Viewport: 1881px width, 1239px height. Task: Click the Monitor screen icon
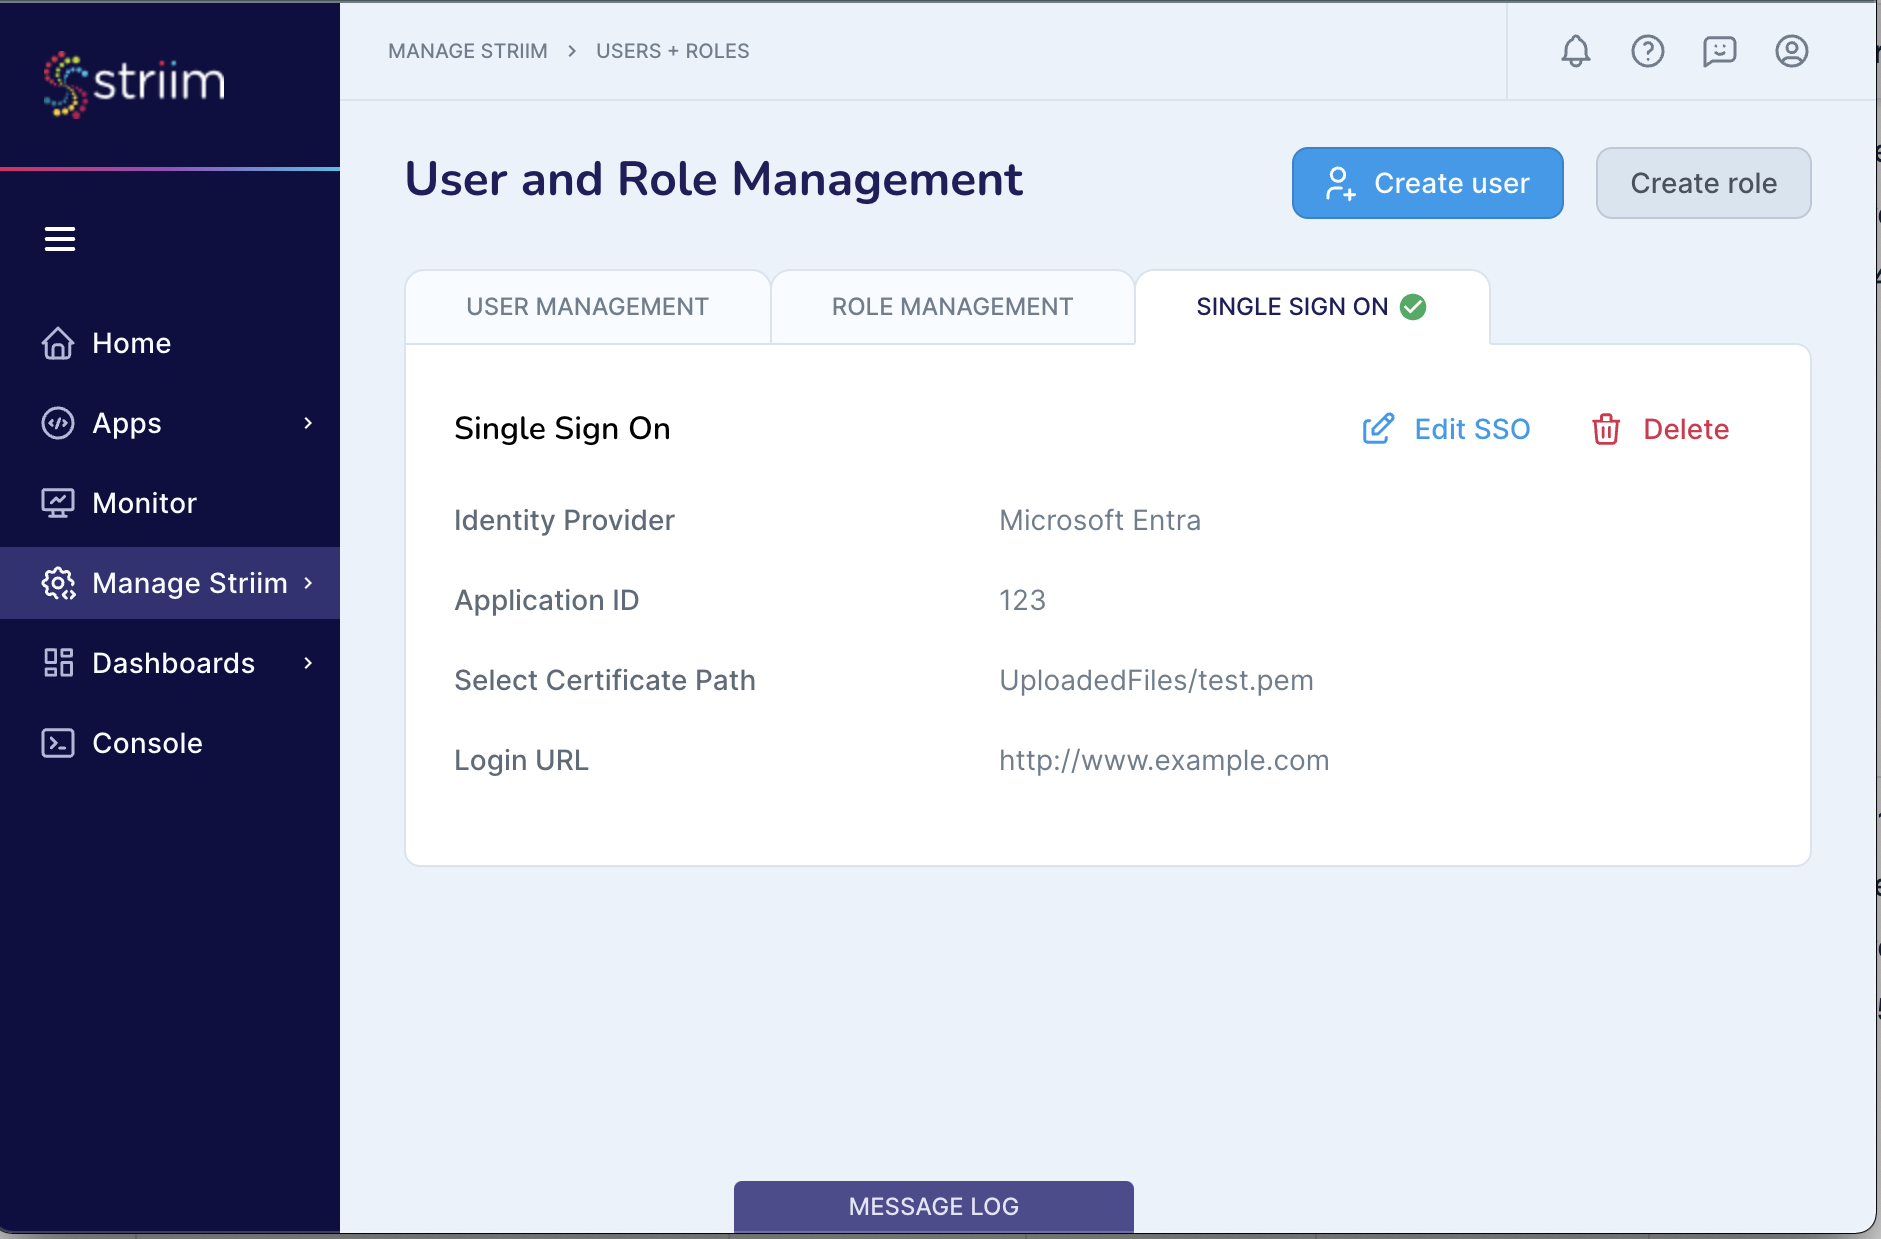pyautogui.click(x=58, y=503)
